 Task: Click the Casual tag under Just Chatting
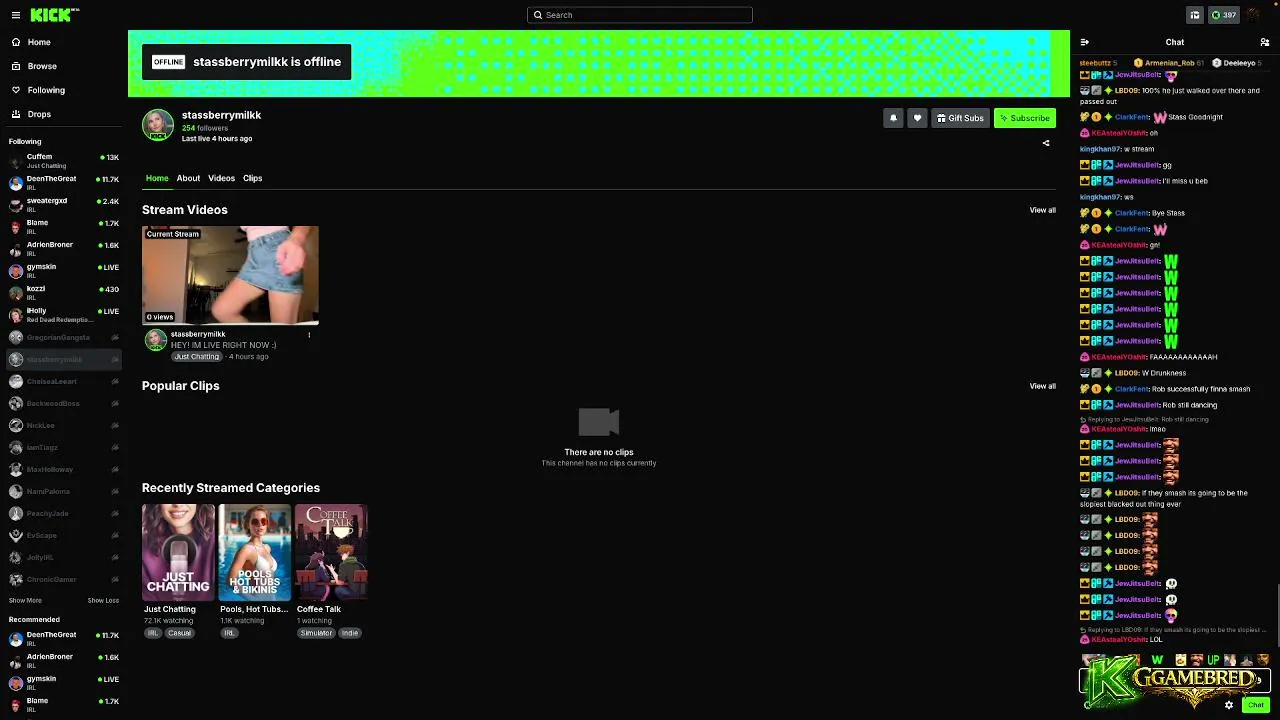[180, 633]
